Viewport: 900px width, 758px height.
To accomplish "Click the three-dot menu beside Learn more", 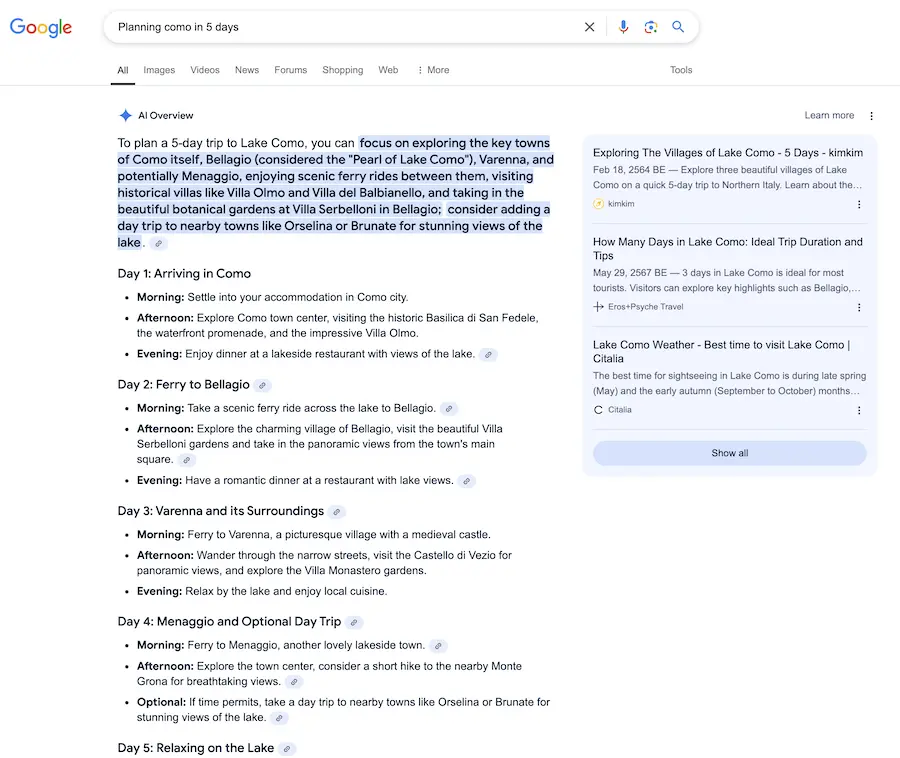I will click(871, 115).
